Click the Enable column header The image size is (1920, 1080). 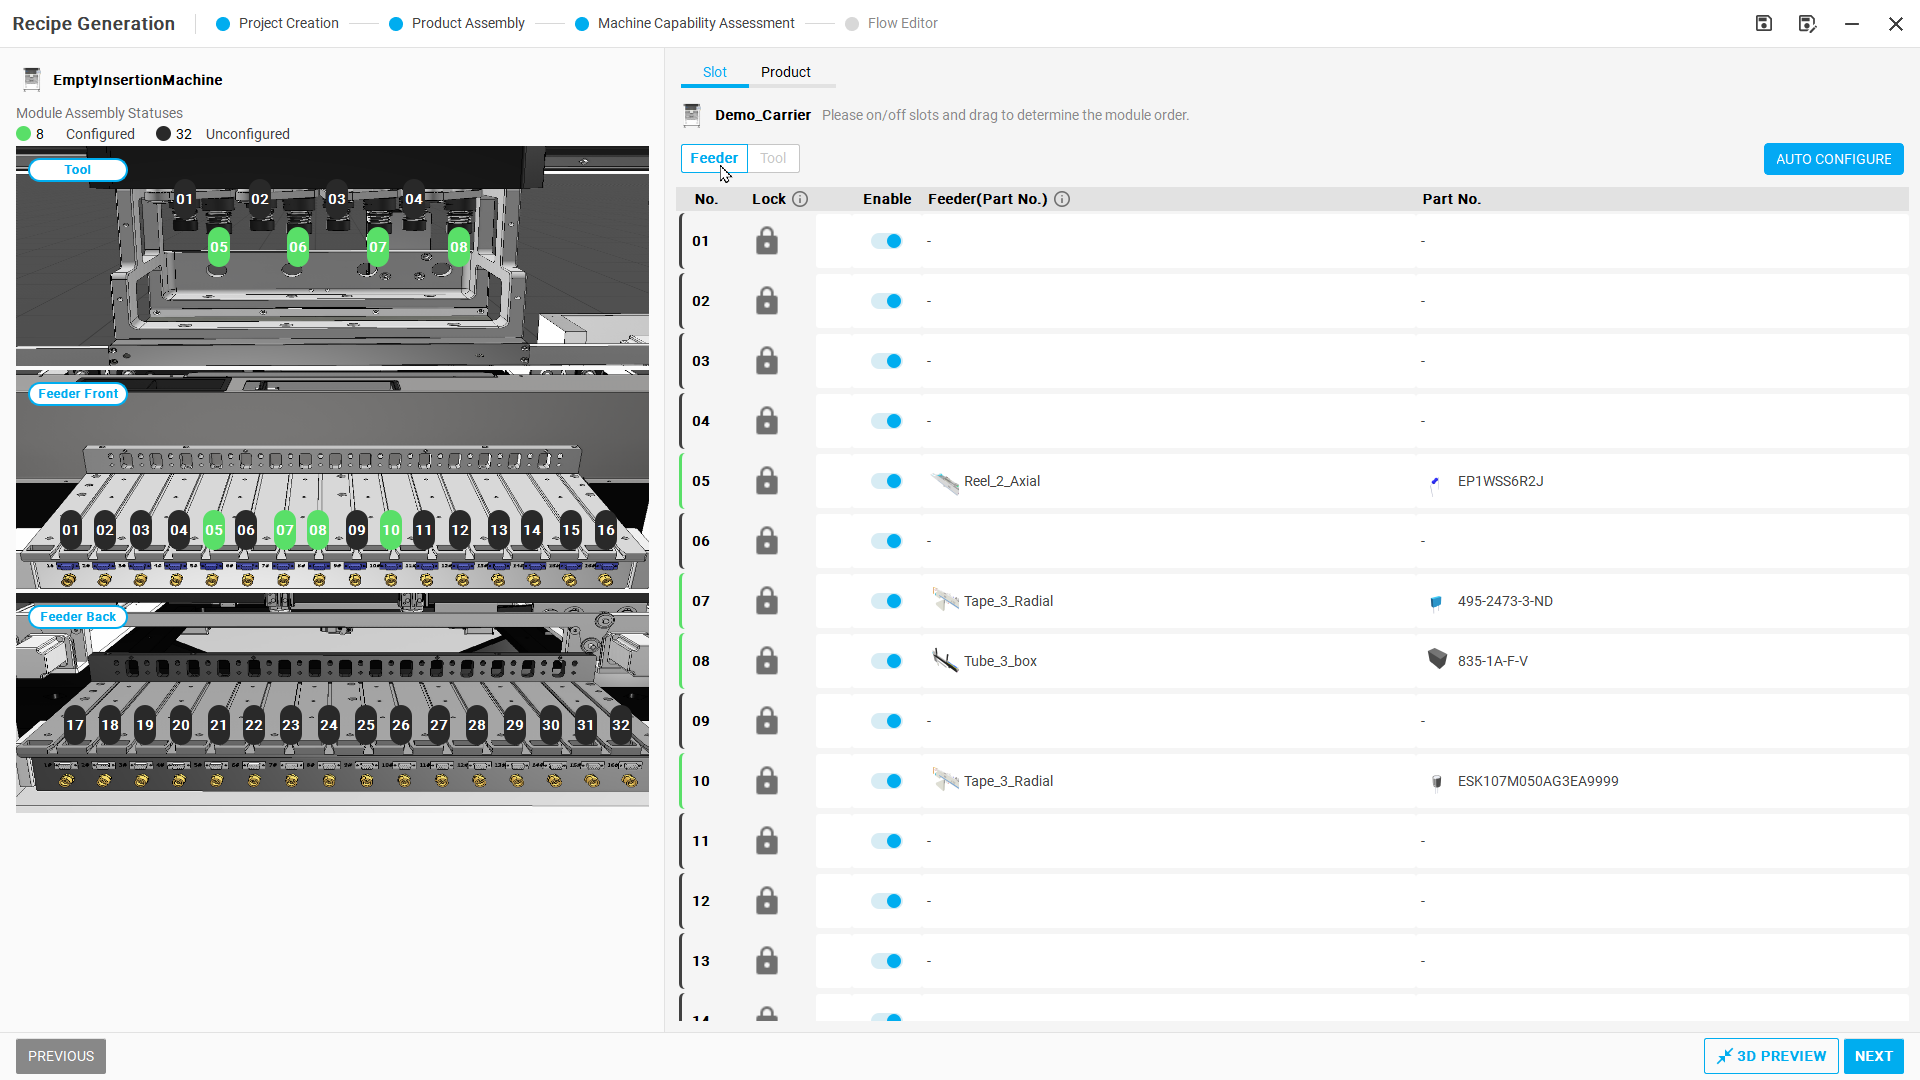[x=887, y=199]
